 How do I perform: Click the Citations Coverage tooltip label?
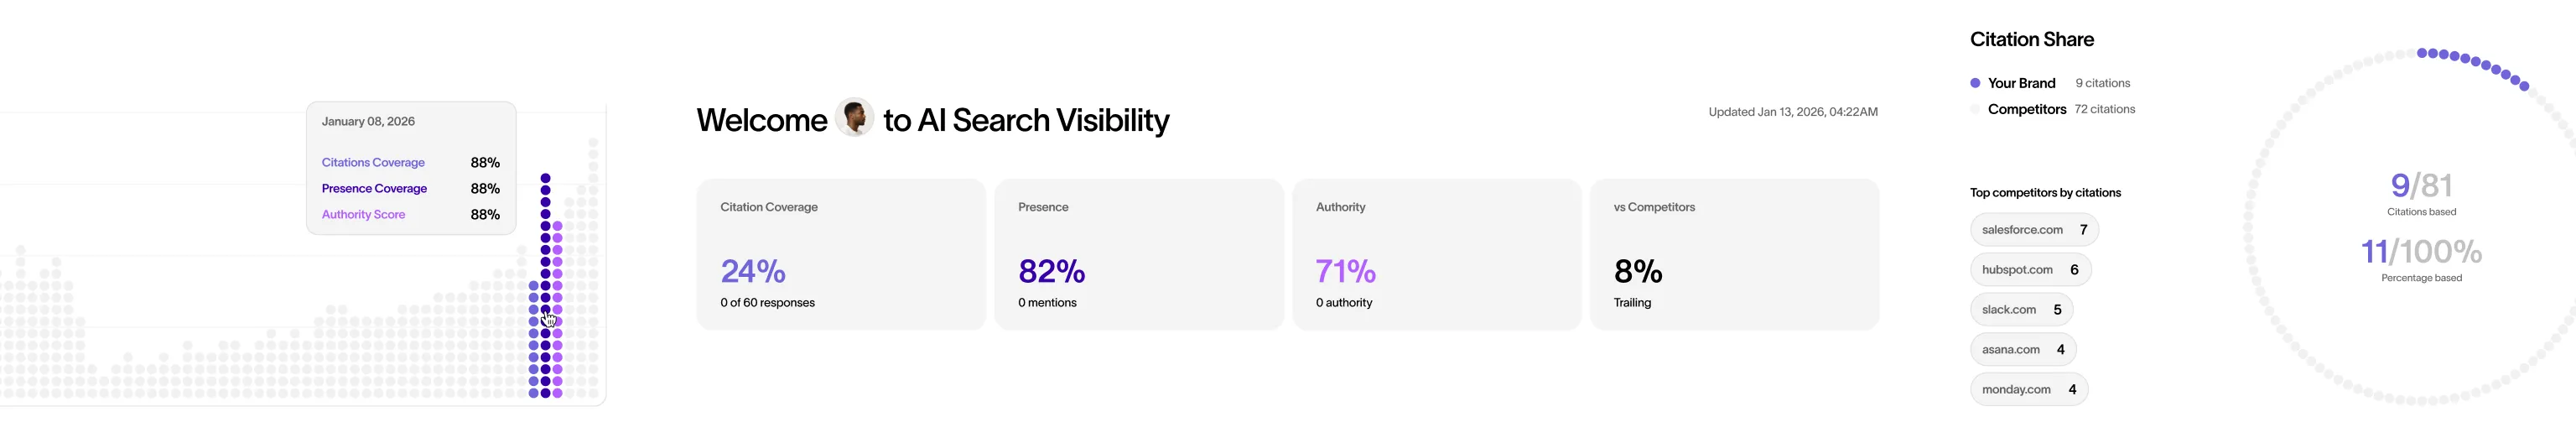tap(373, 163)
